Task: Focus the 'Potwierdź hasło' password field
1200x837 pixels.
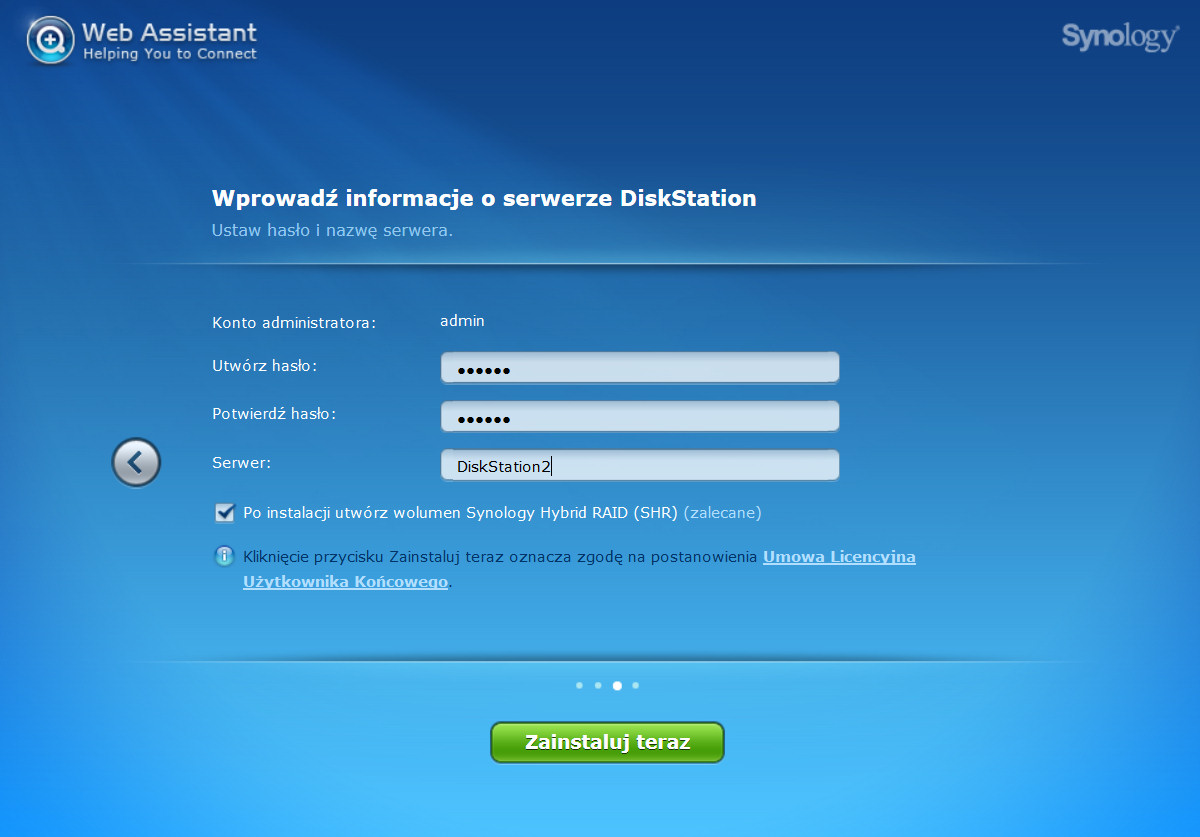Action: [639, 416]
